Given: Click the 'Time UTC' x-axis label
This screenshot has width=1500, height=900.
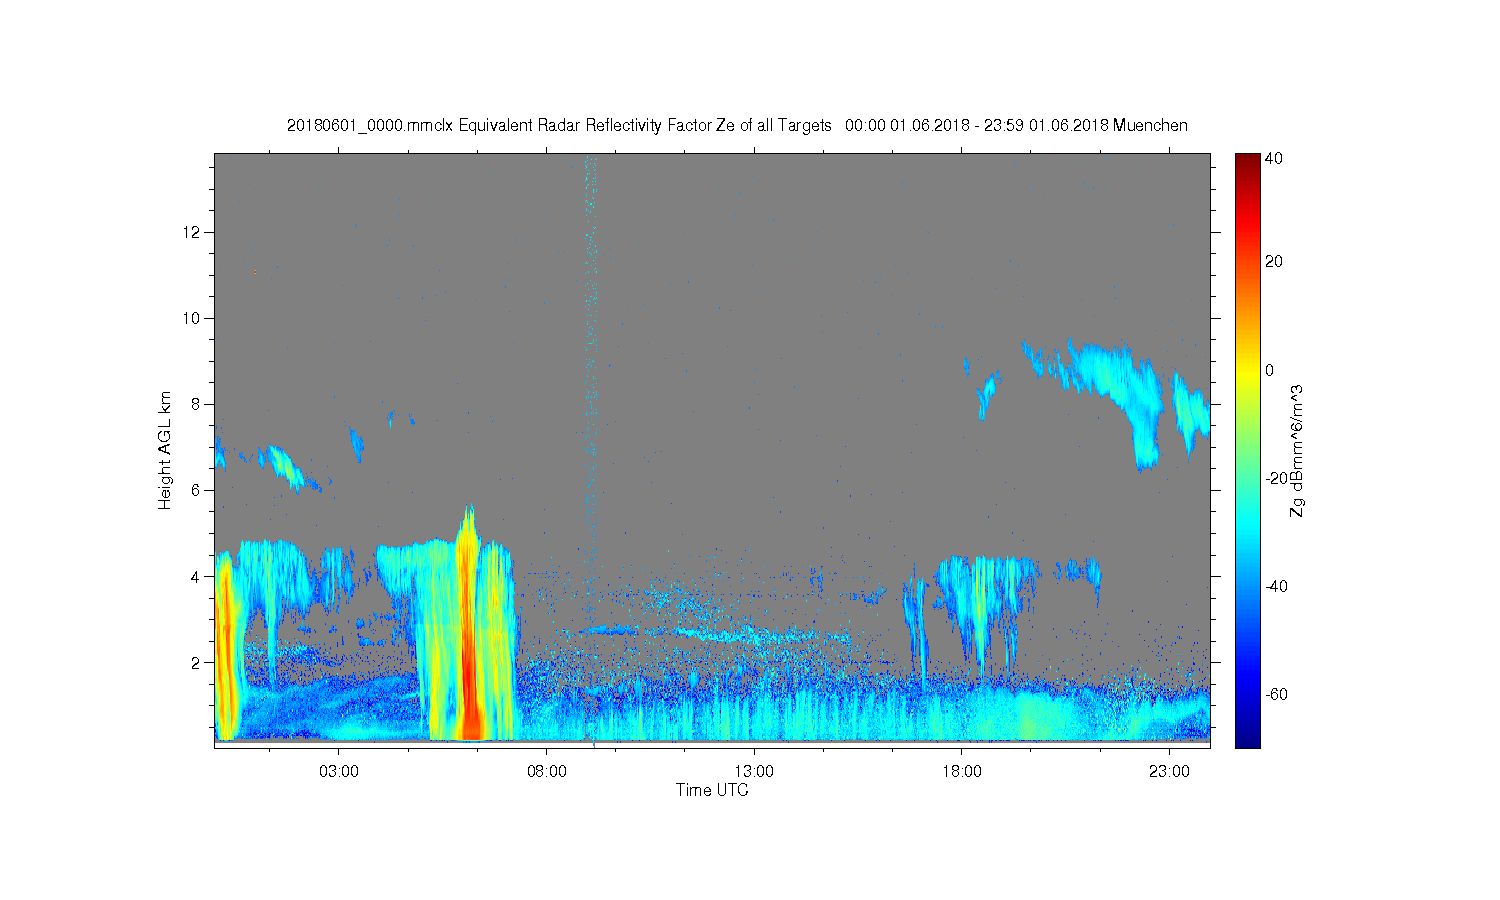Looking at the screenshot, I should coord(712,790).
